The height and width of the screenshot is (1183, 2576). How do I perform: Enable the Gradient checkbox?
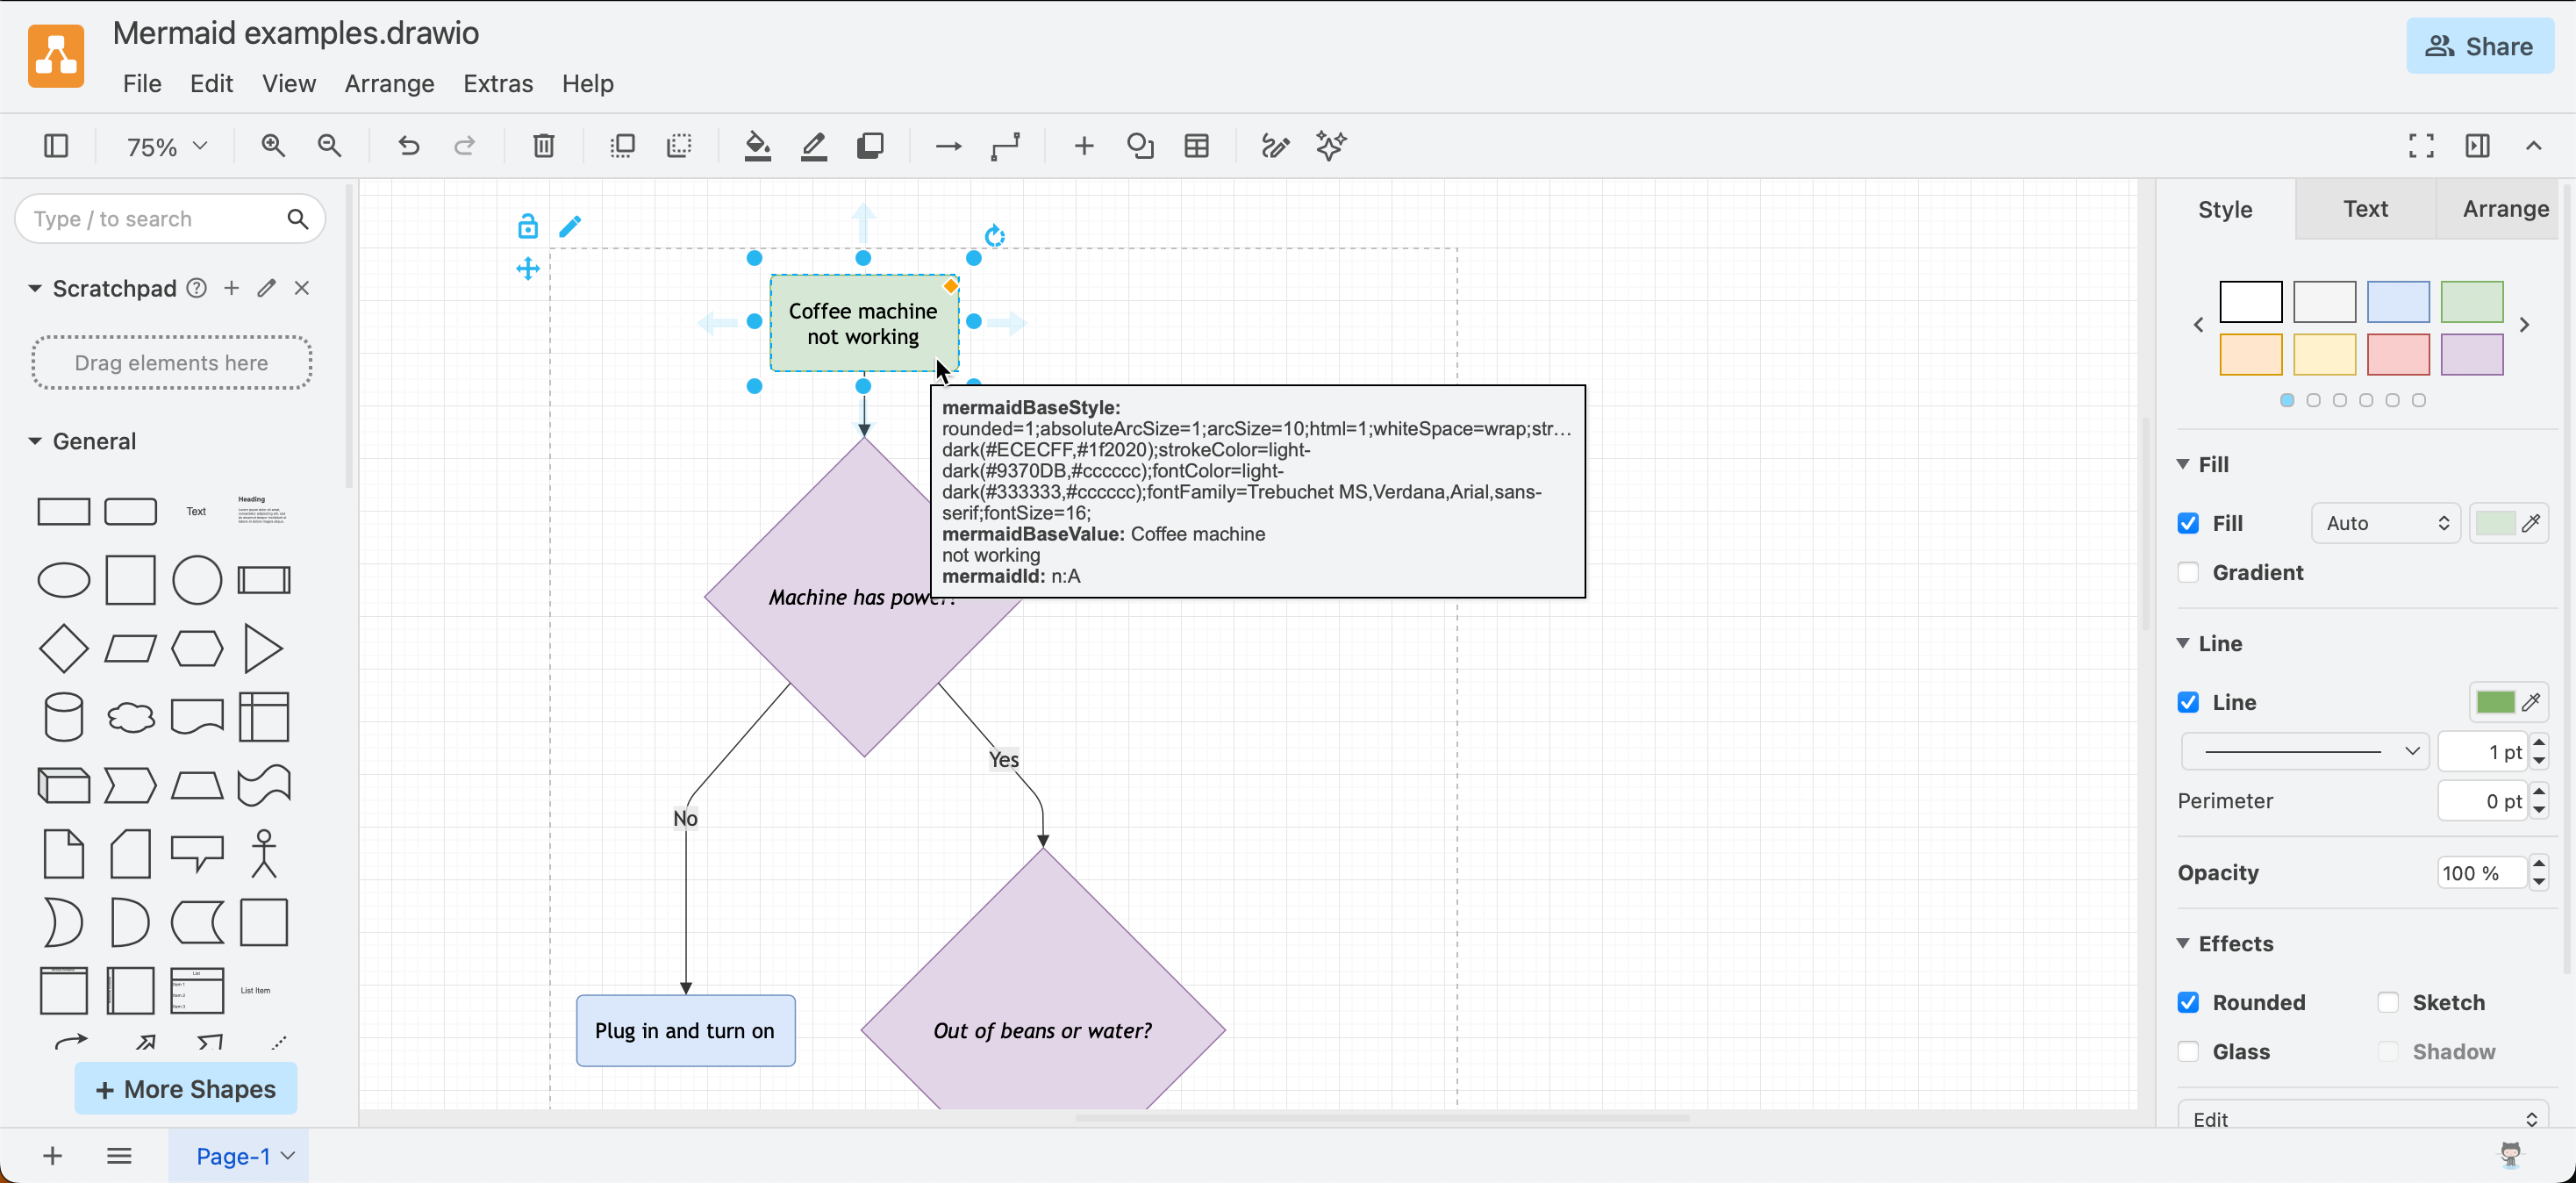2188,572
